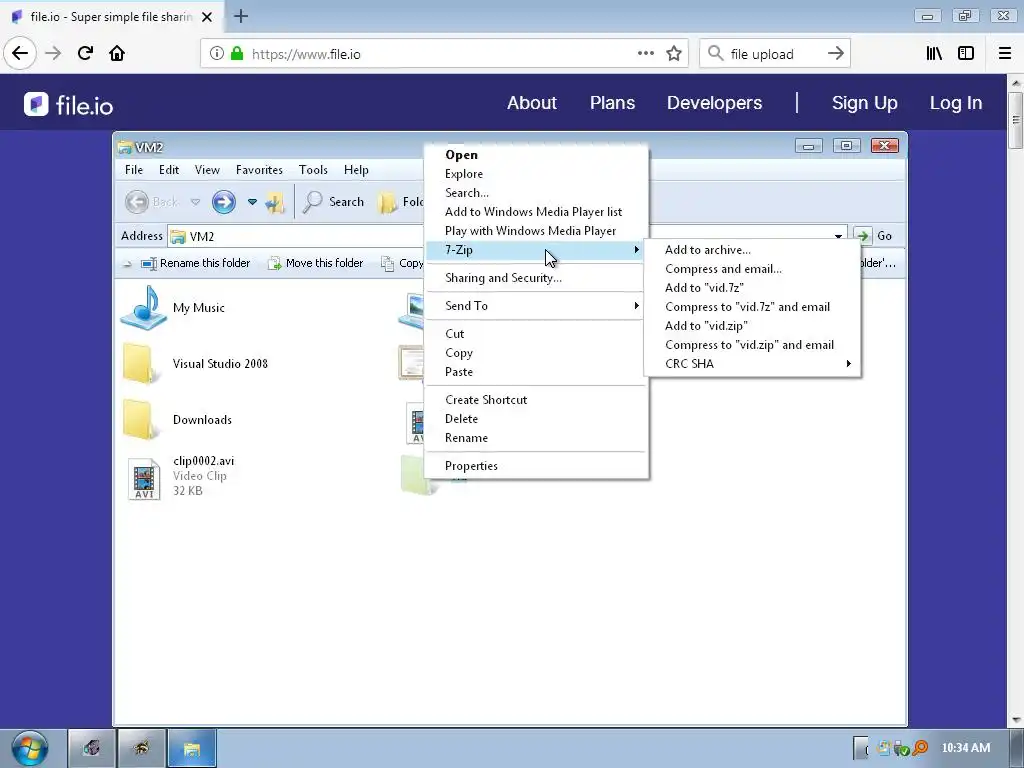
Task: Open the Firefox hamburger menu
Action: 1005,54
